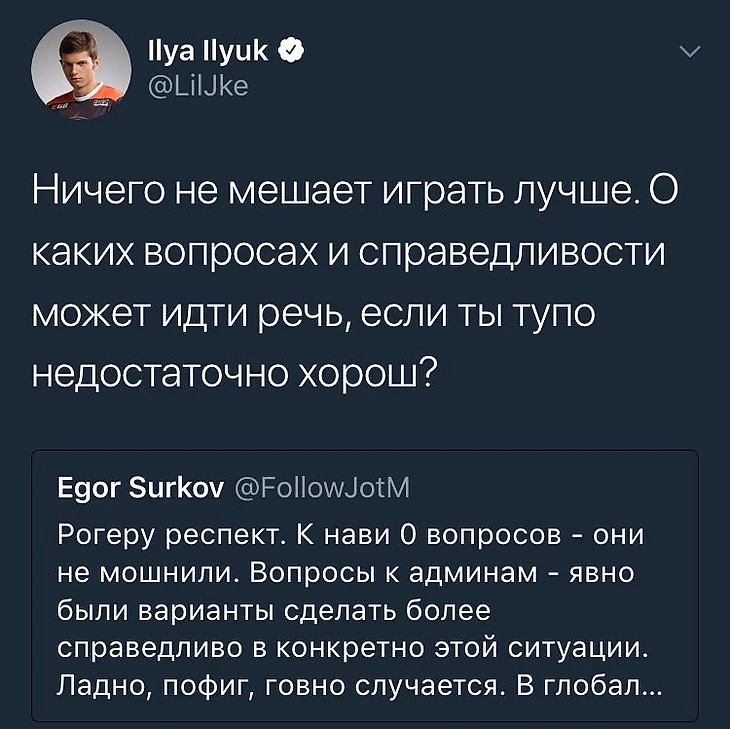Expand the truncated 'В глобал…' ending
This screenshot has height=729, width=730.
pyautogui.click(x=589, y=686)
